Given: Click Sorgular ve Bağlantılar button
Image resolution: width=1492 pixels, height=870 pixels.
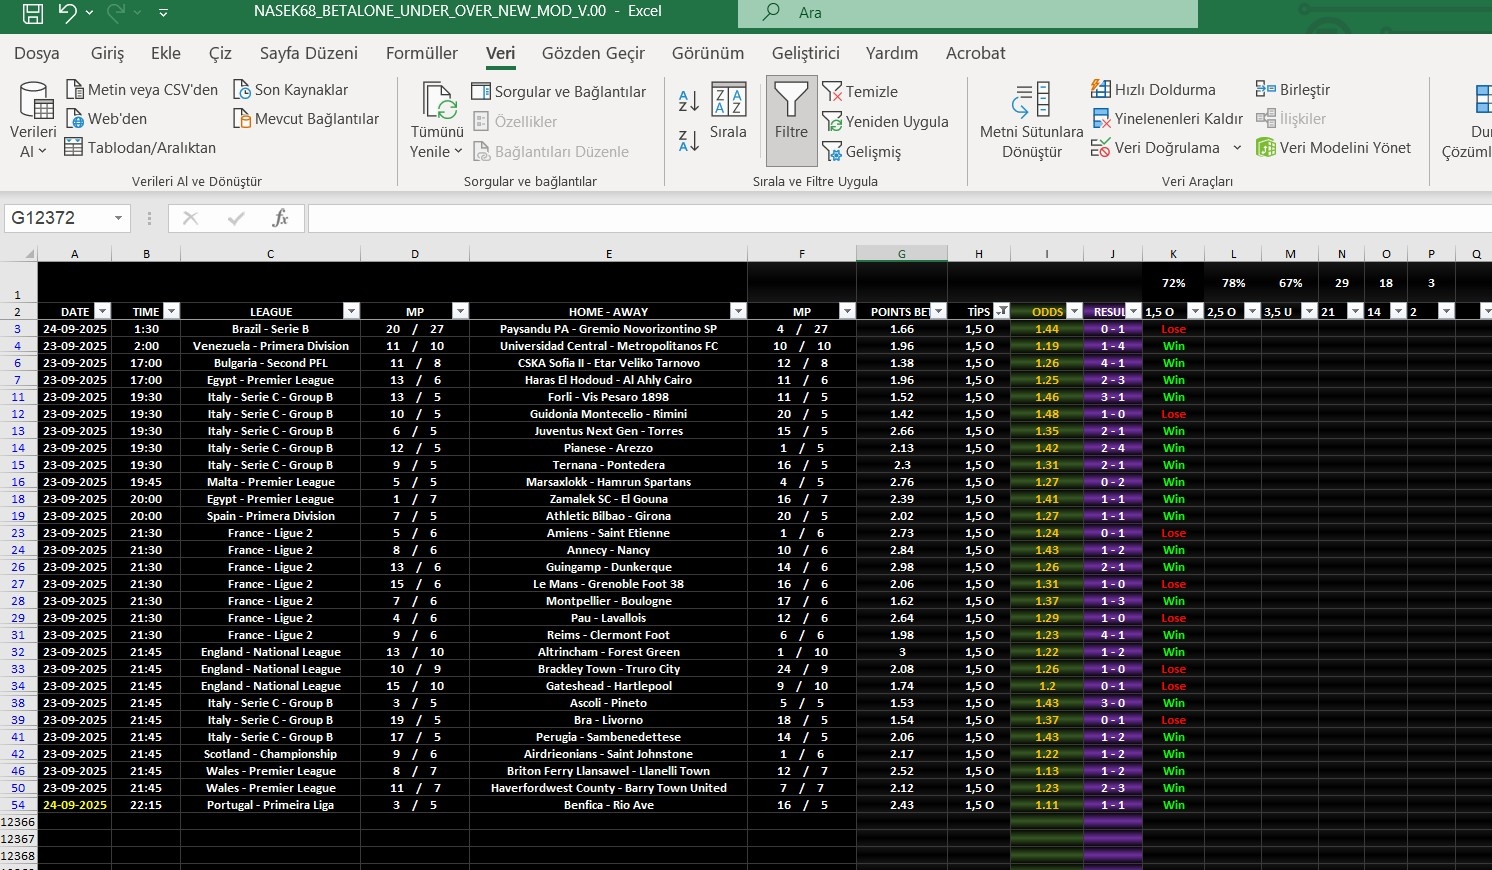Looking at the screenshot, I should 559,92.
